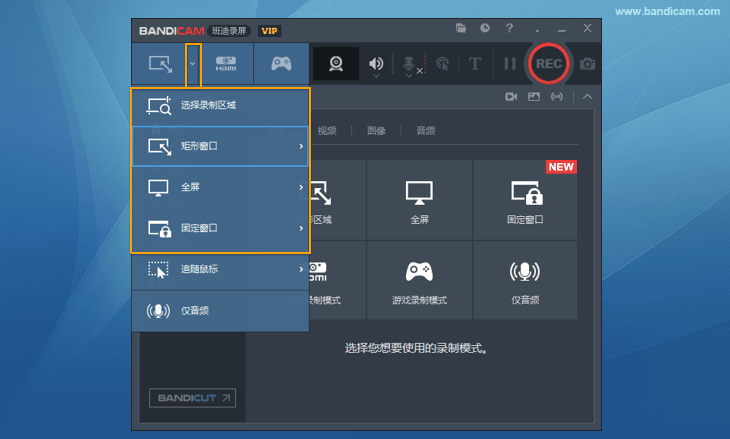The width and height of the screenshot is (730, 439).
Task: Click the camera screenshot icon
Action: pyautogui.click(x=588, y=64)
